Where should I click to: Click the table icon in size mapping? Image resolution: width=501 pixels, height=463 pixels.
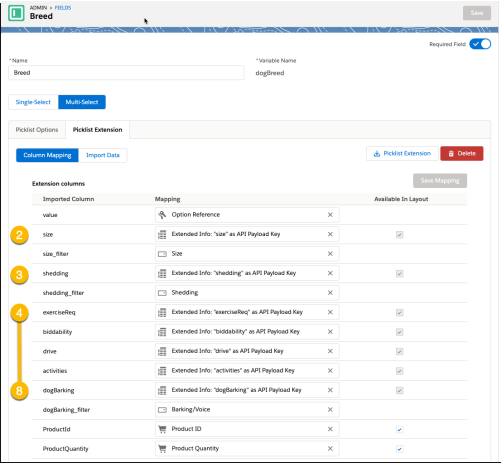[x=162, y=235]
